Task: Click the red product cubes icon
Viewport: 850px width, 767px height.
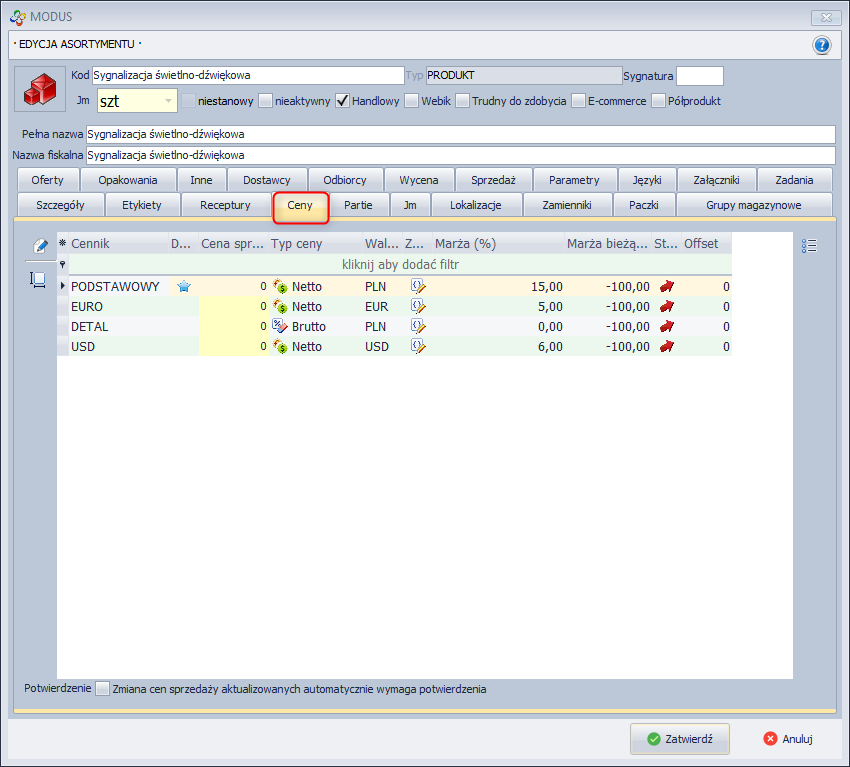Action: (39, 91)
